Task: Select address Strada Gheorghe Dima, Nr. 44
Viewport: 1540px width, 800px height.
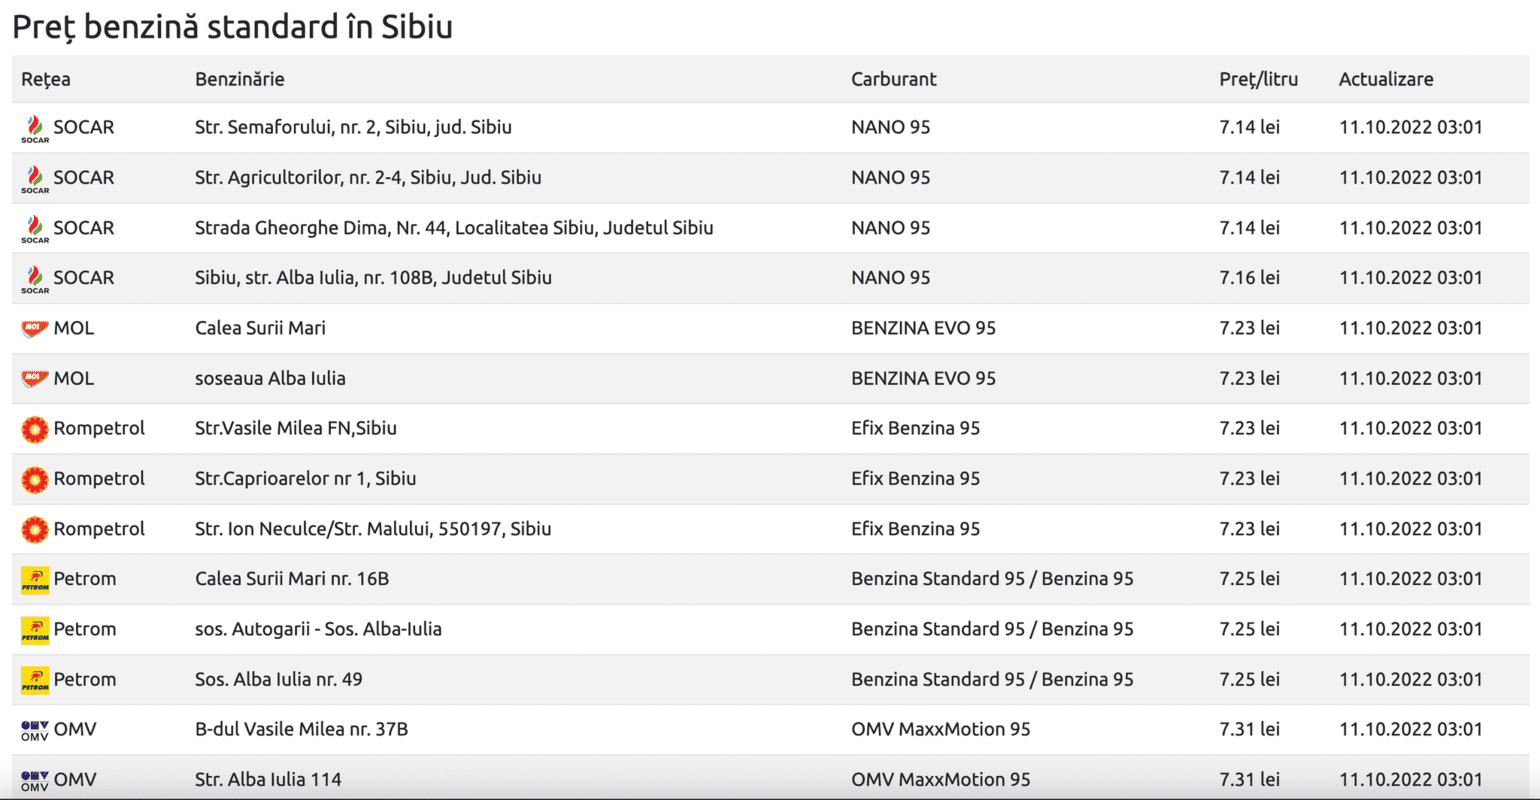Action: click(454, 228)
